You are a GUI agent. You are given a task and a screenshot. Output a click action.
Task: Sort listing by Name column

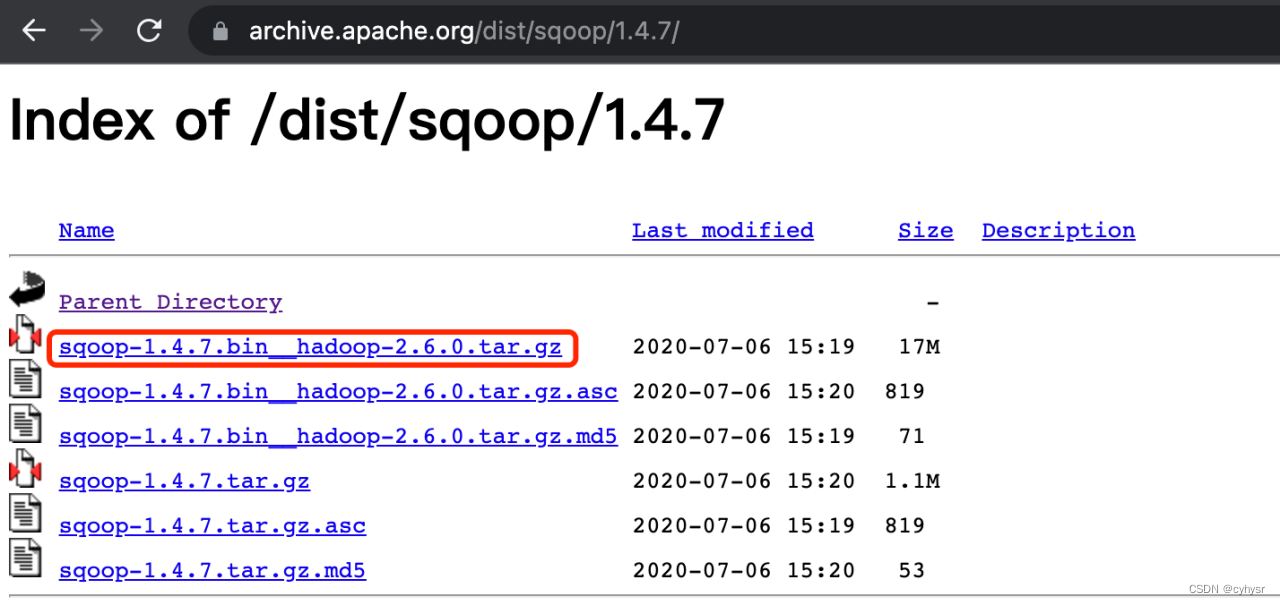(x=86, y=231)
